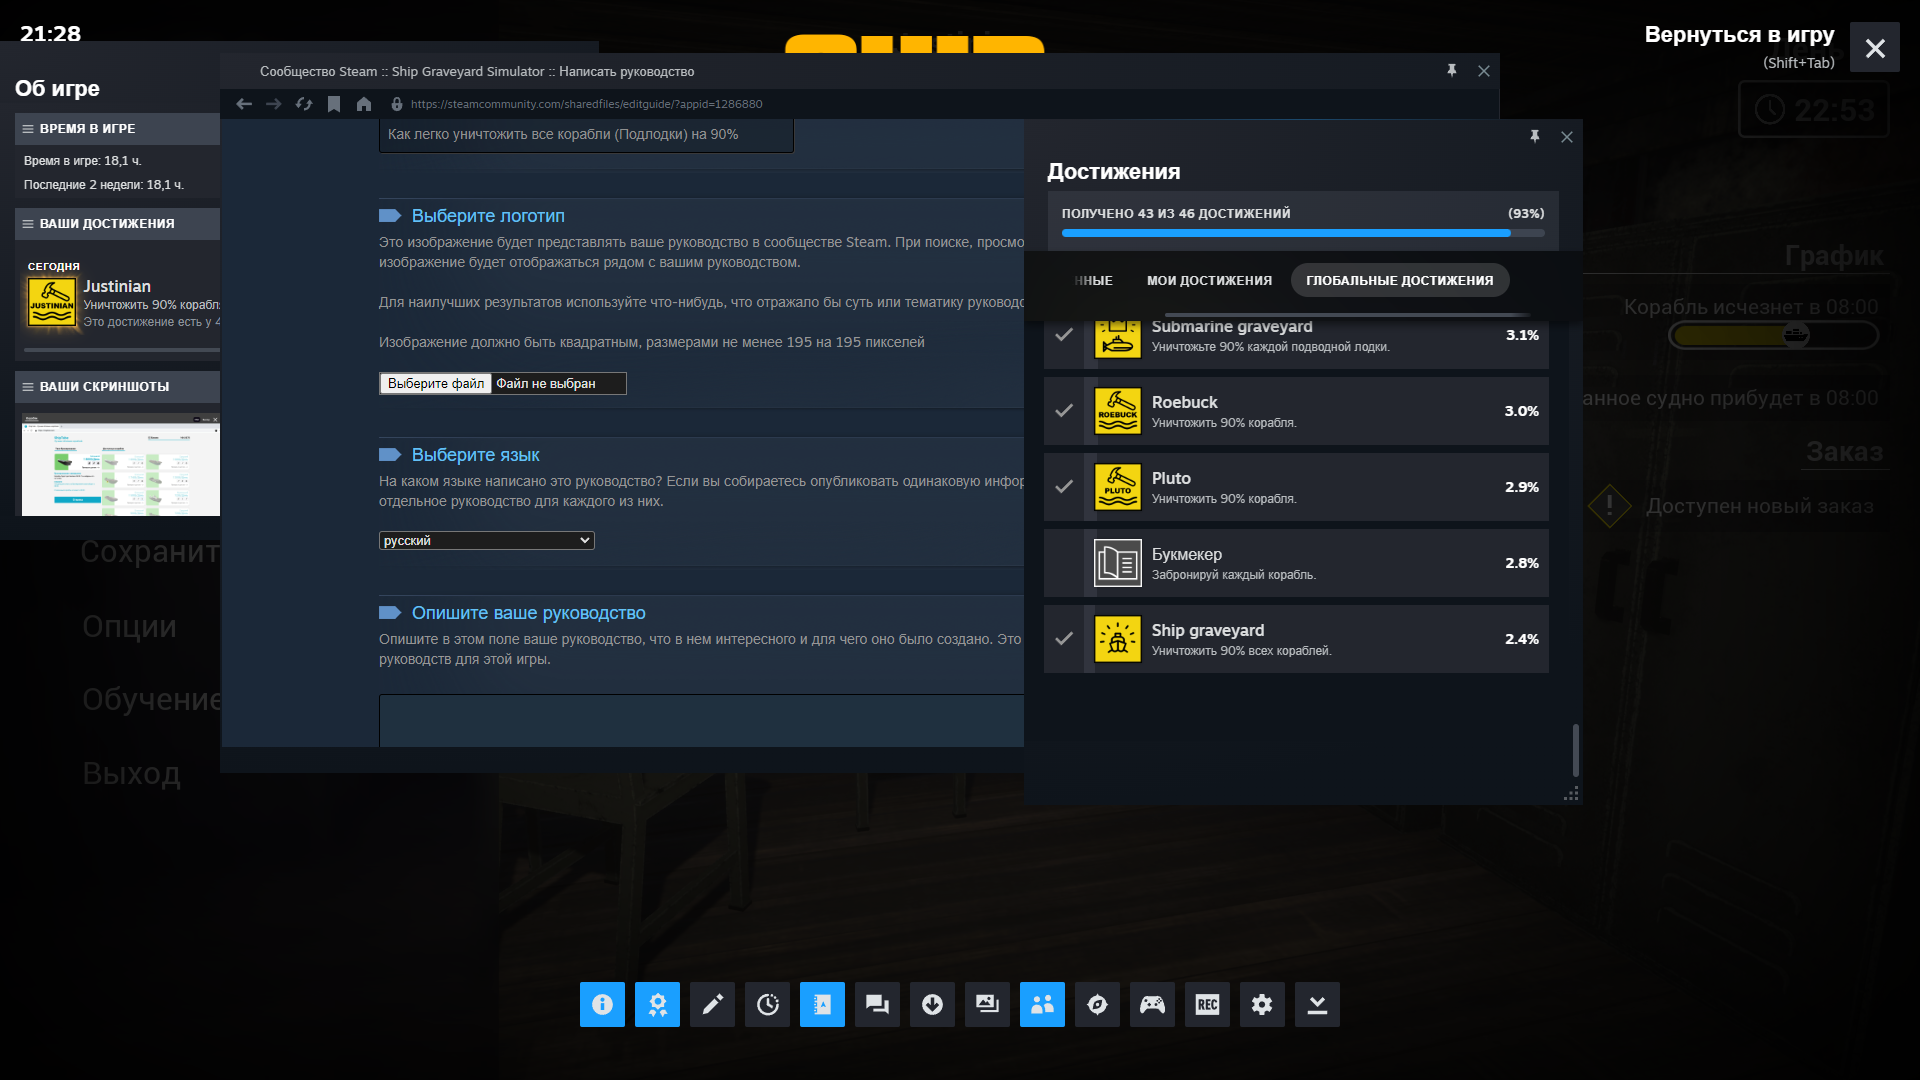Toggle the pin on the Steam community browser window
1920x1080 pixels.
coord(1452,70)
